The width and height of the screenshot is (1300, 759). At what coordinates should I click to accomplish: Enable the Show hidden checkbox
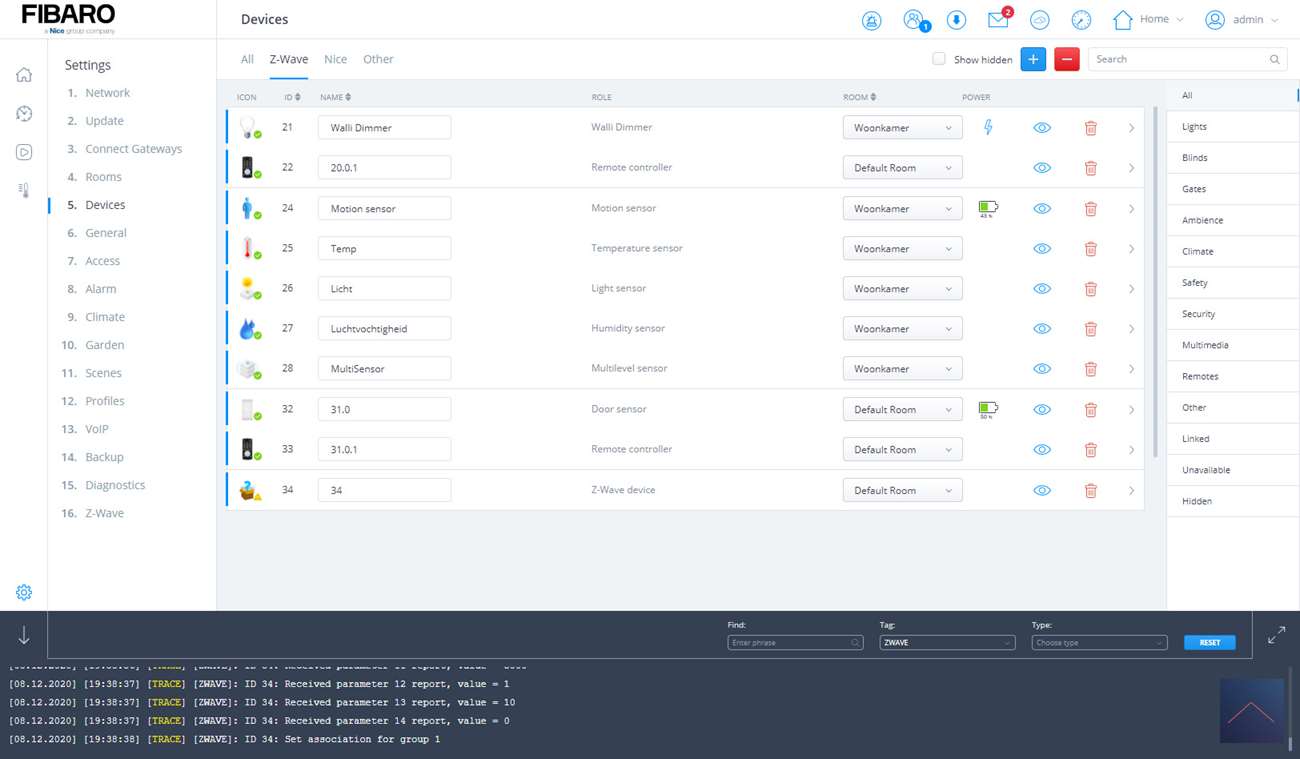[938, 59]
